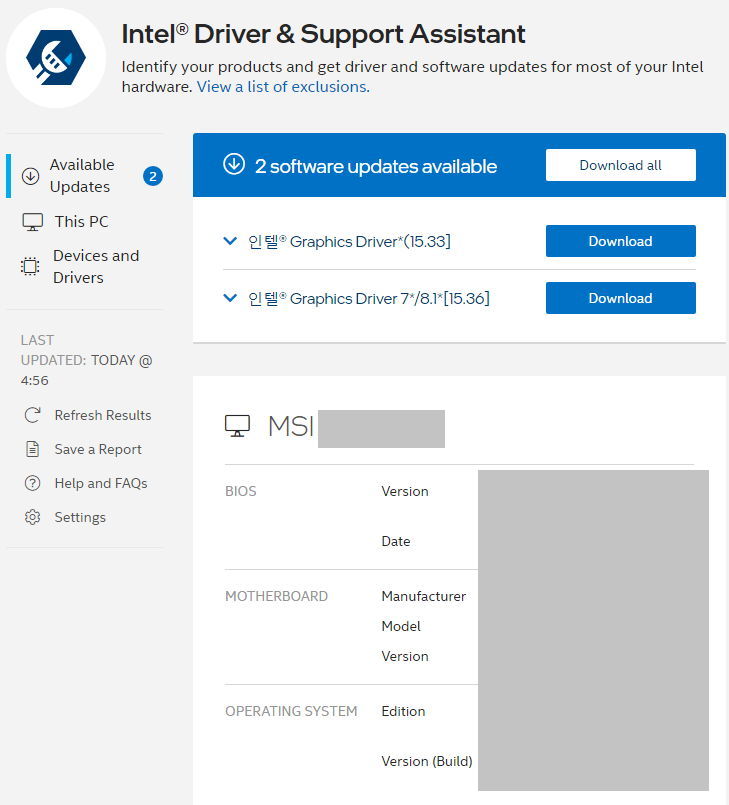Open Devices and Drivers section
This screenshot has height=805, width=729.
pos(96,266)
